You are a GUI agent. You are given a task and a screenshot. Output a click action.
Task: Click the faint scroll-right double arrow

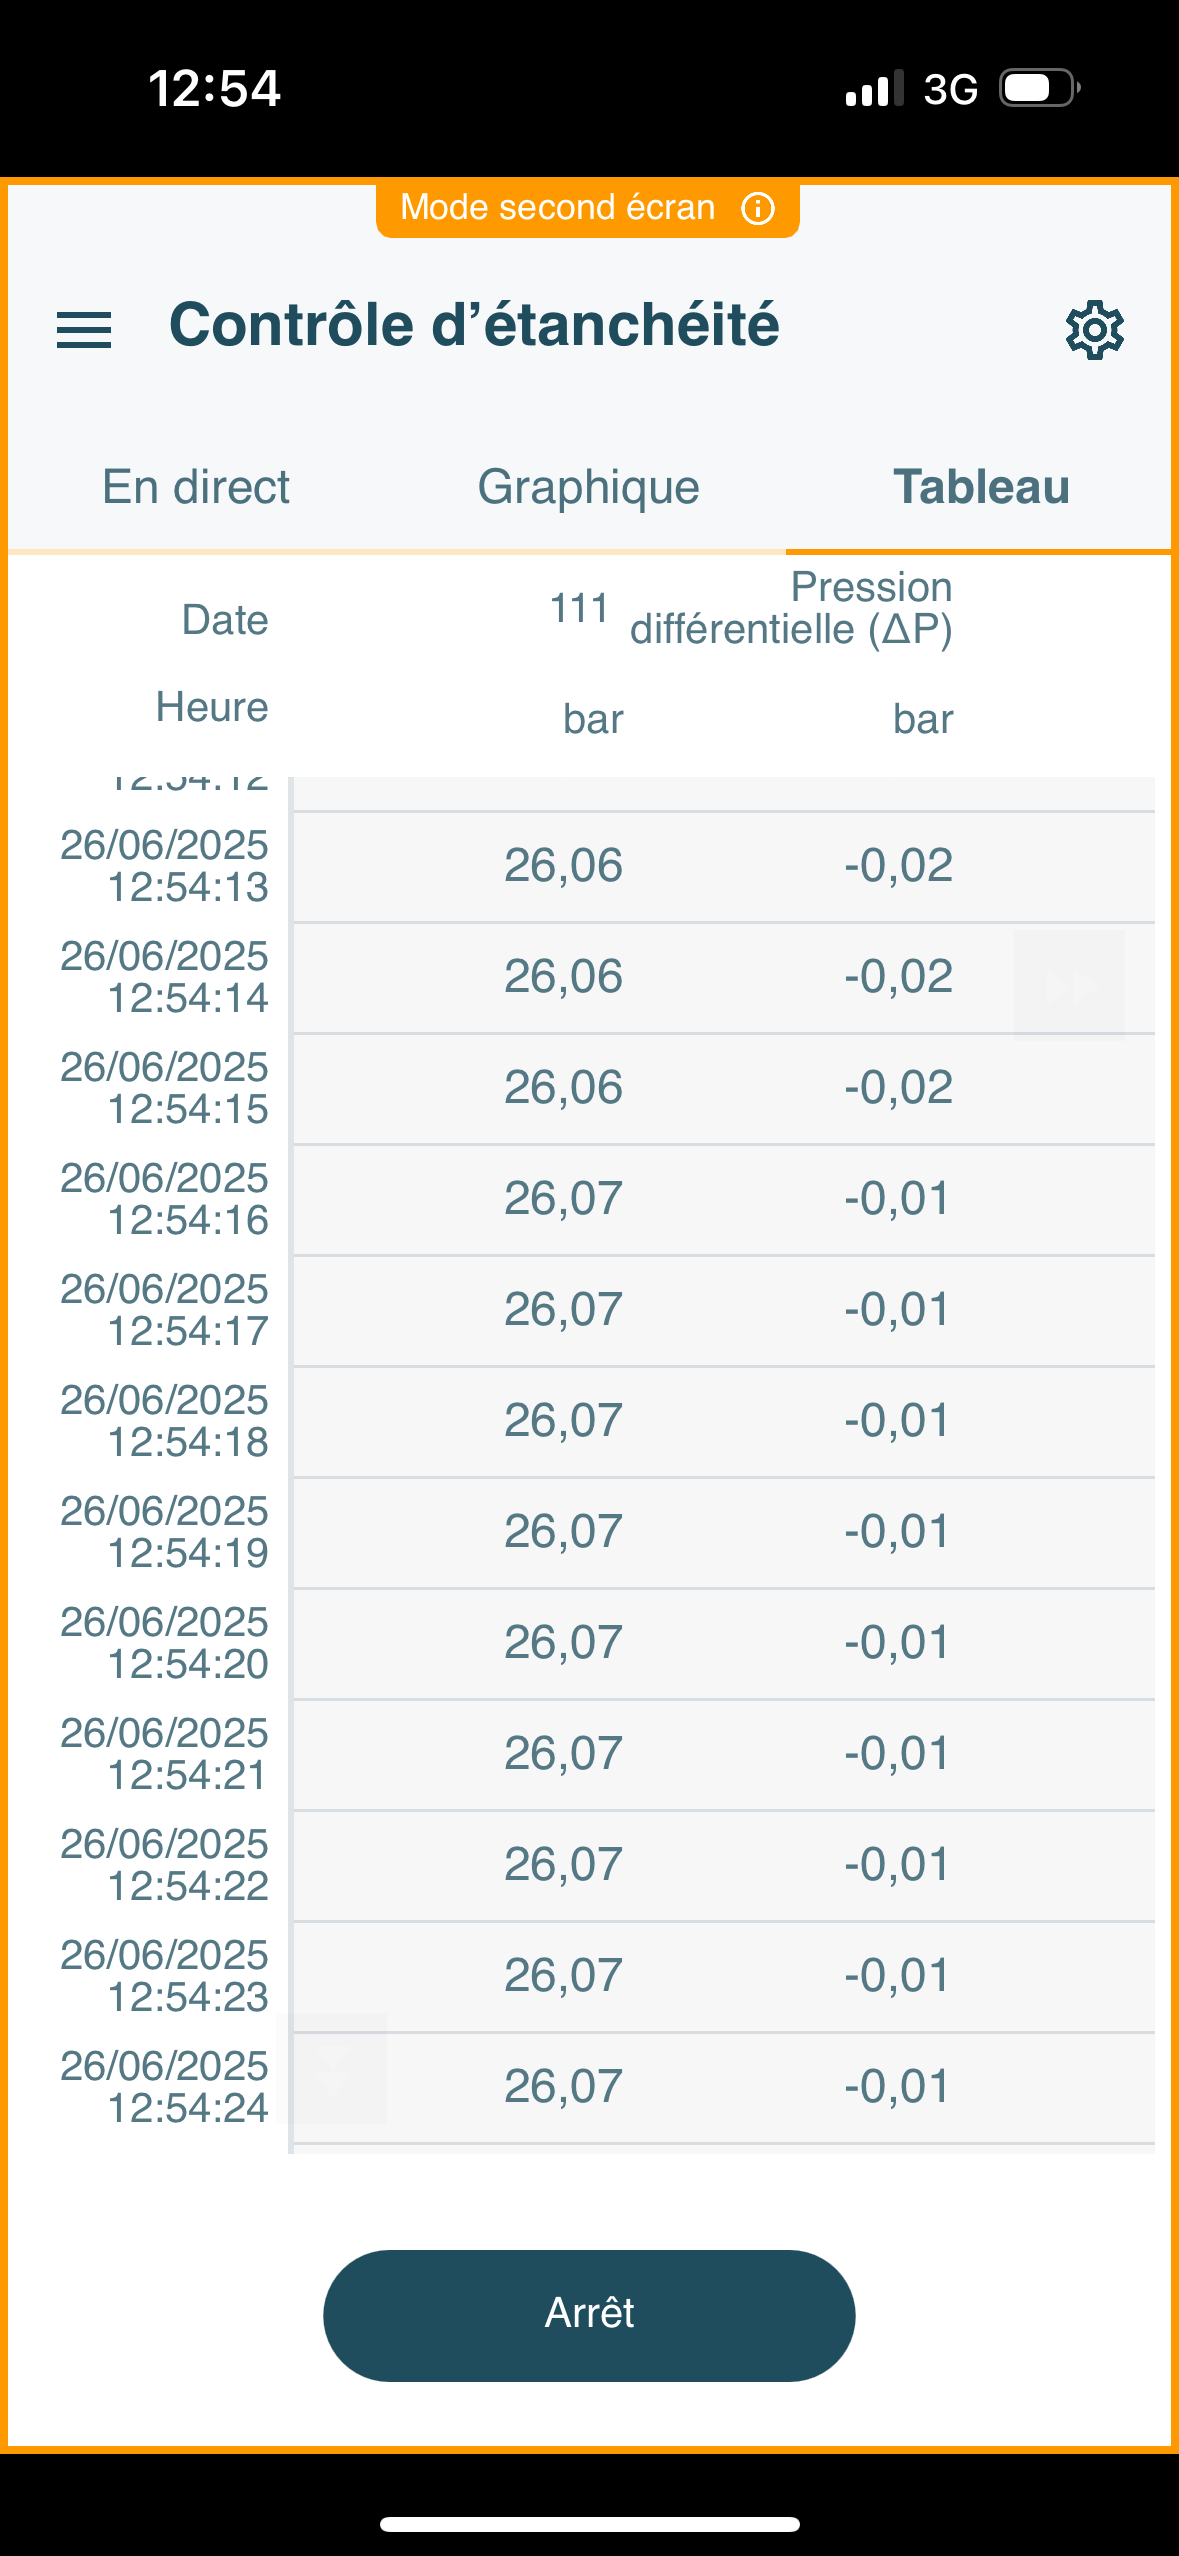tap(1069, 986)
